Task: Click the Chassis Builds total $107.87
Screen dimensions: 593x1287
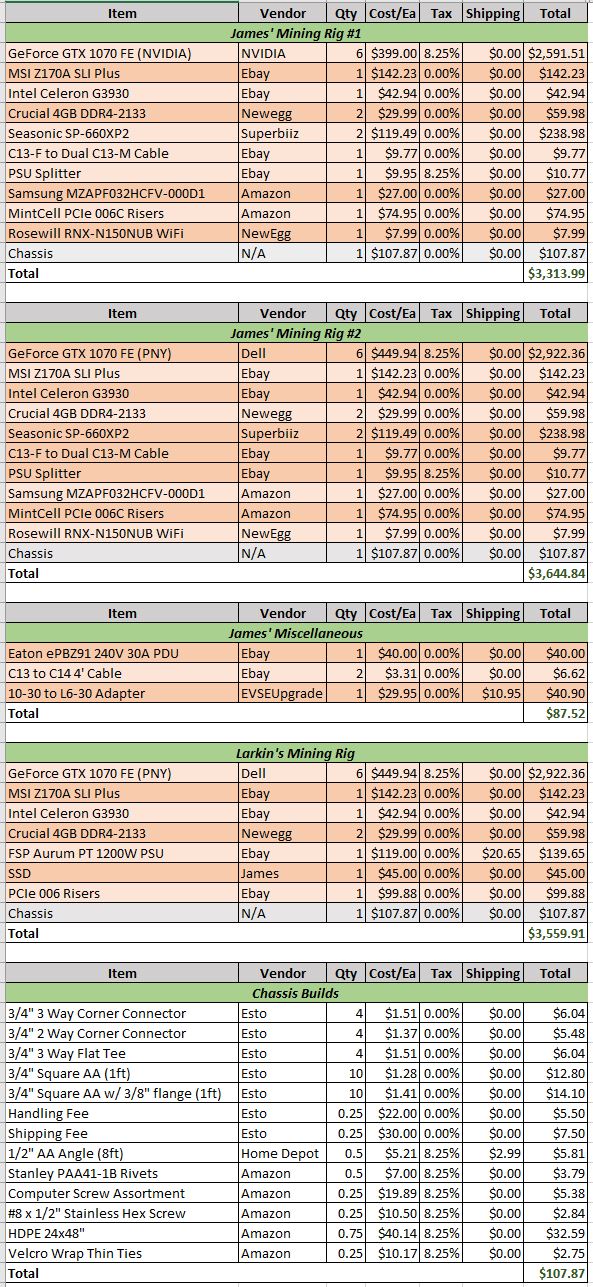Action: 556,1273
